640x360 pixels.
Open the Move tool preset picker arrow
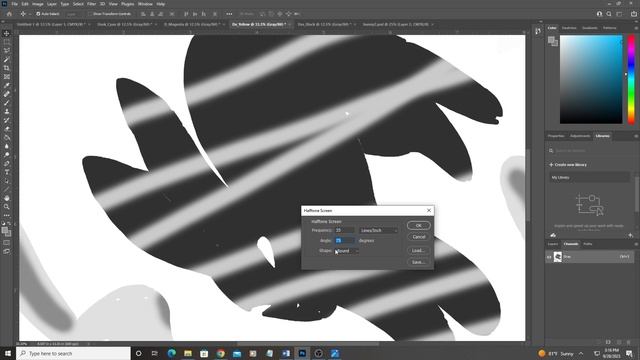click(x=30, y=14)
